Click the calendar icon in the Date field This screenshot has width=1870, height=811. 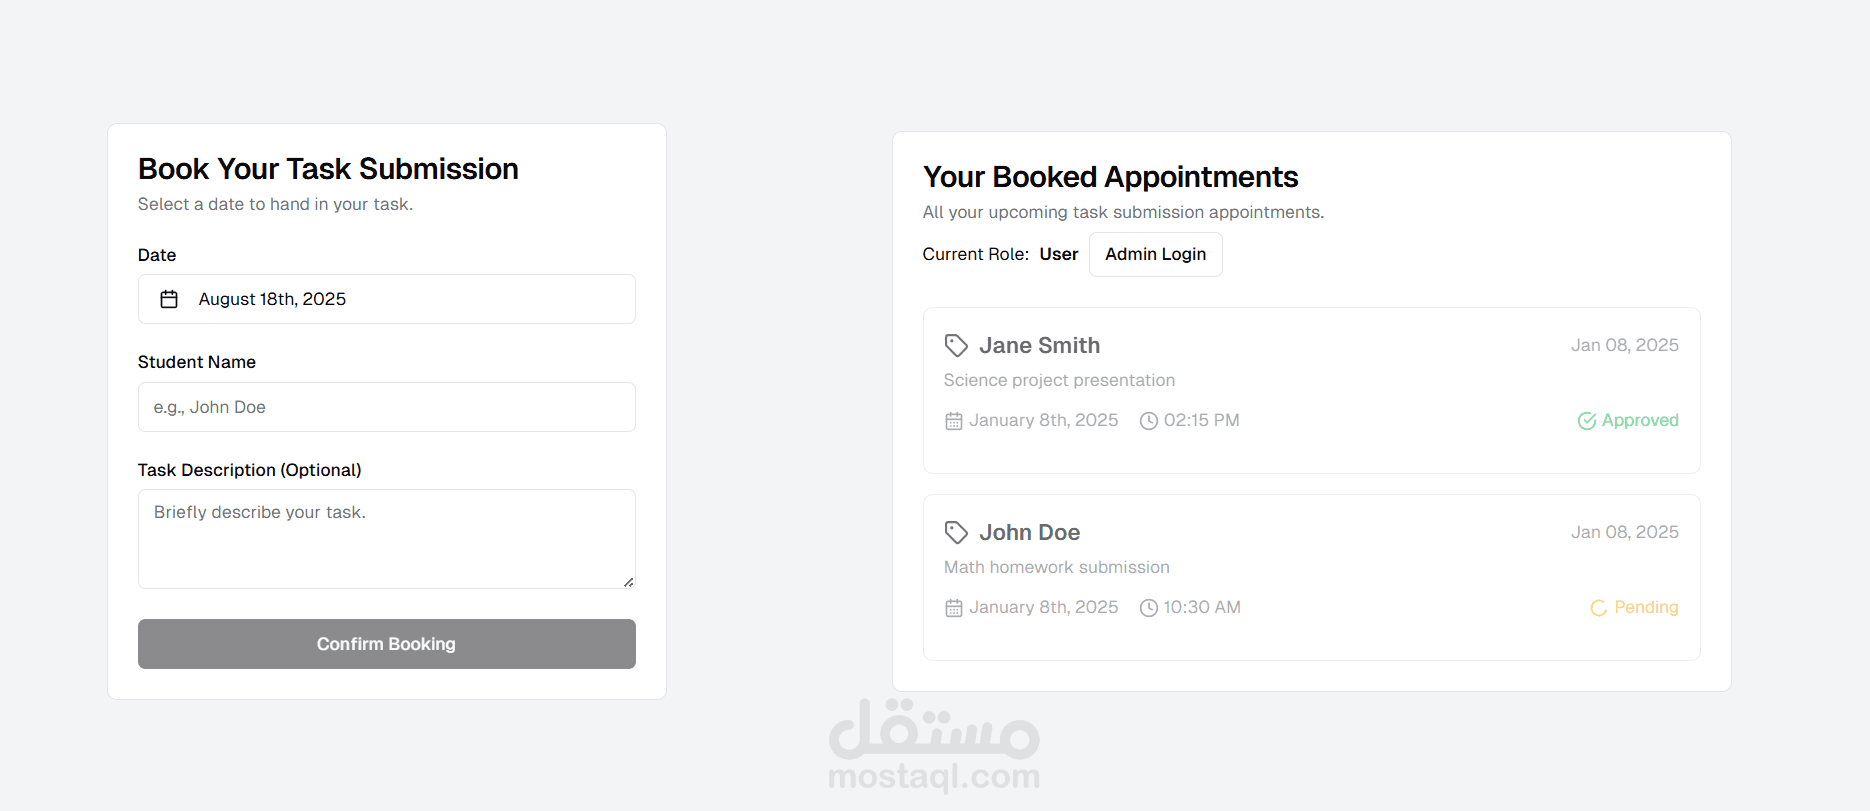(169, 299)
